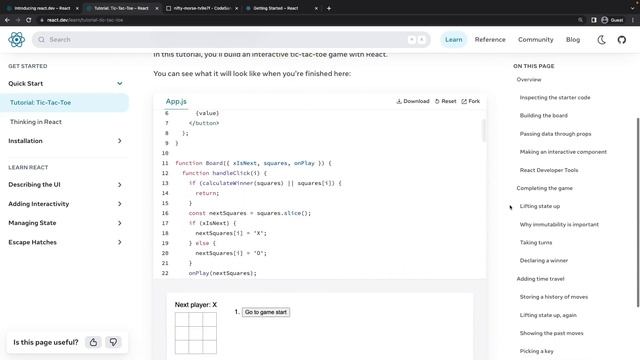
Task: Fork the sandbox
Action: point(471,101)
